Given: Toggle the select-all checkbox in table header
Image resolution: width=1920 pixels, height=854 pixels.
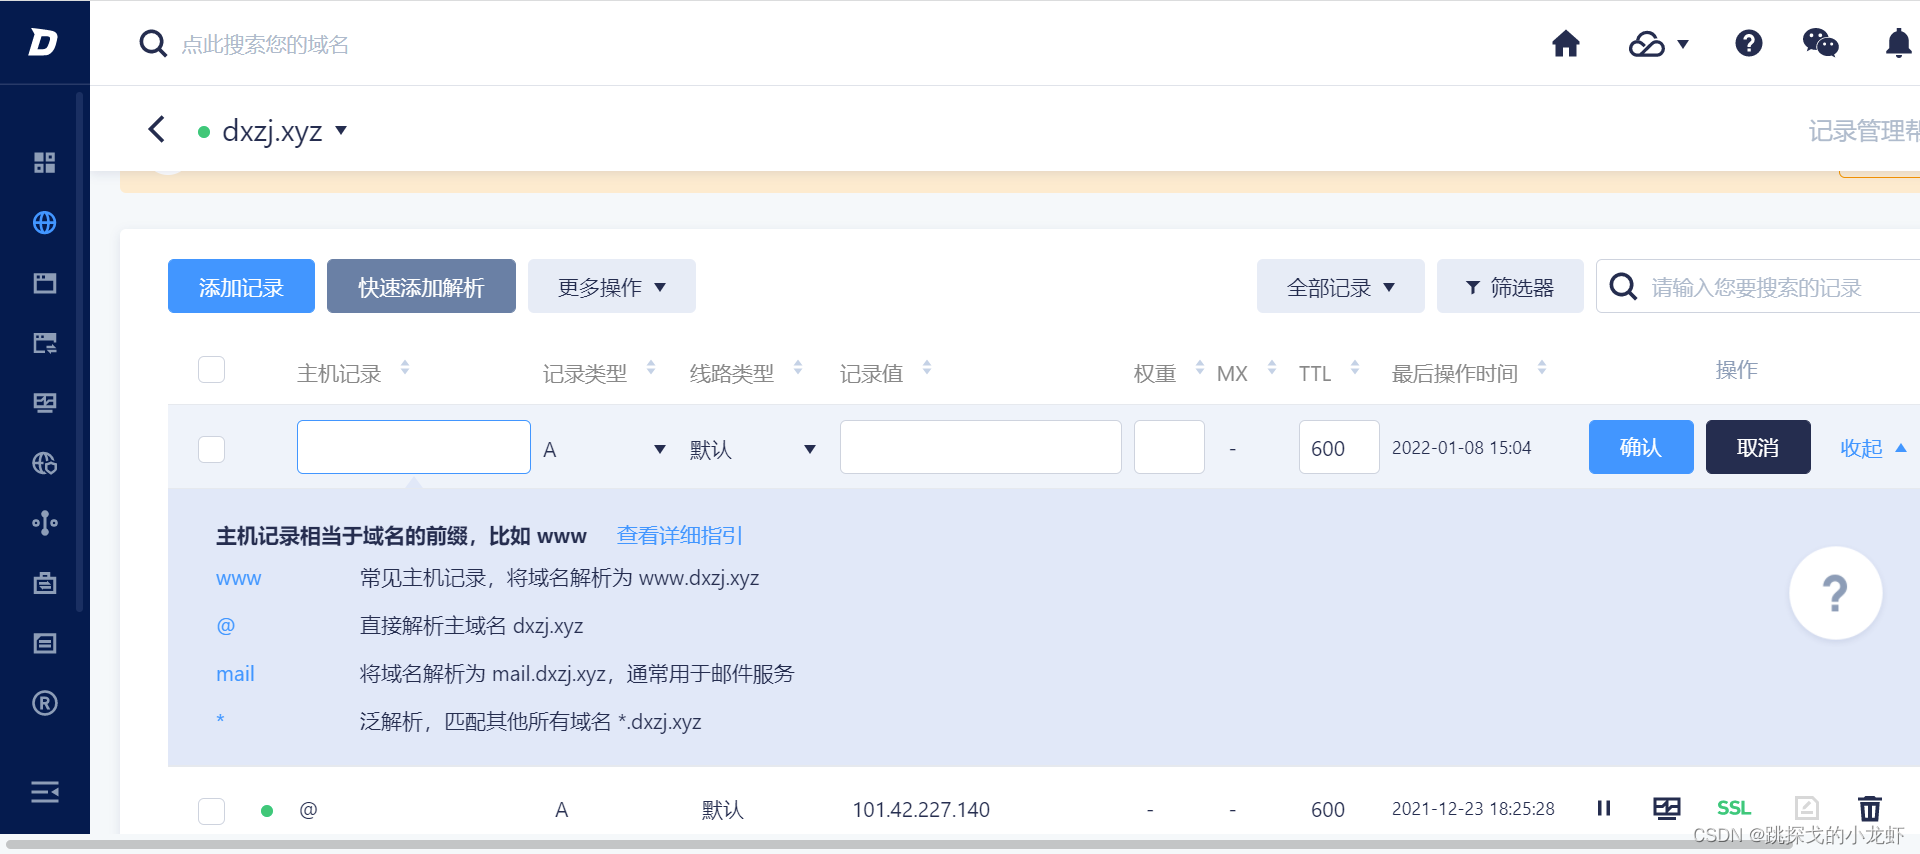Looking at the screenshot, I should click(212, 370).
